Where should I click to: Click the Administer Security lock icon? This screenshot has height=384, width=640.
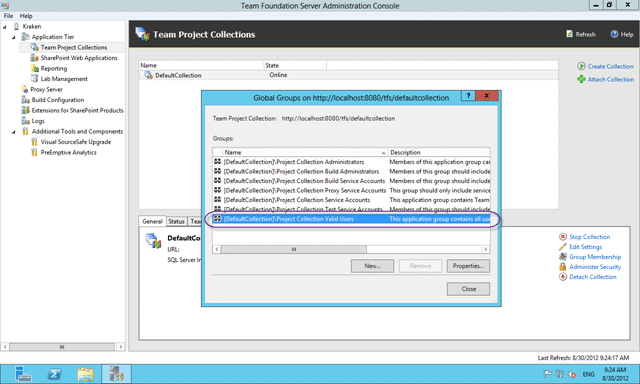click(563, 266)
